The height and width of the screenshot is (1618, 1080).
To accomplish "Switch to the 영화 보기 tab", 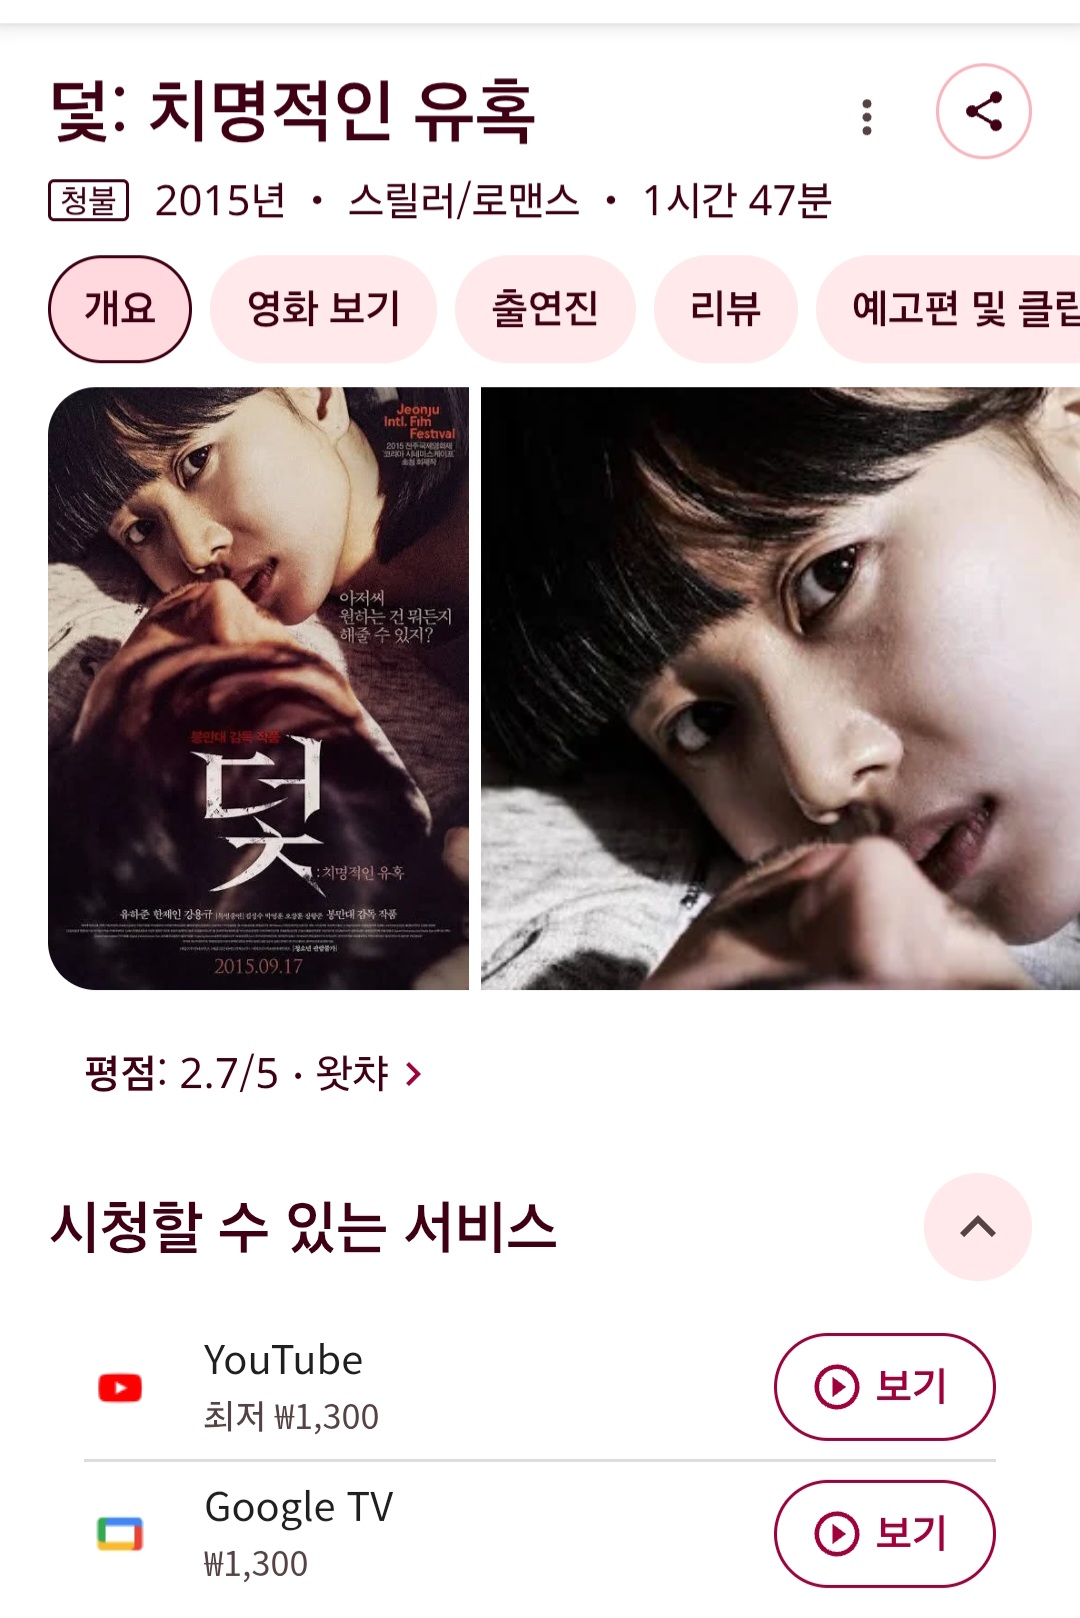I will coord(323,308).
